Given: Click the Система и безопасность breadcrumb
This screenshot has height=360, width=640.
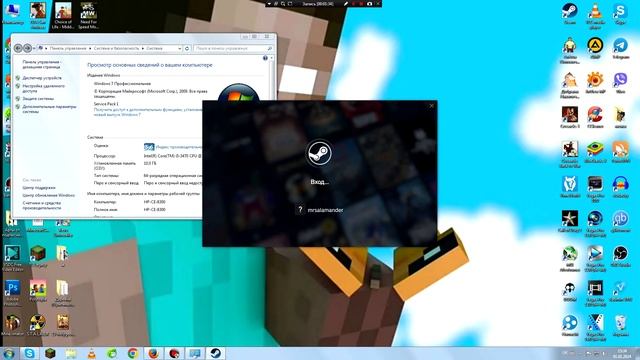Looking at the screenshot, I should [x=117, y=48].
